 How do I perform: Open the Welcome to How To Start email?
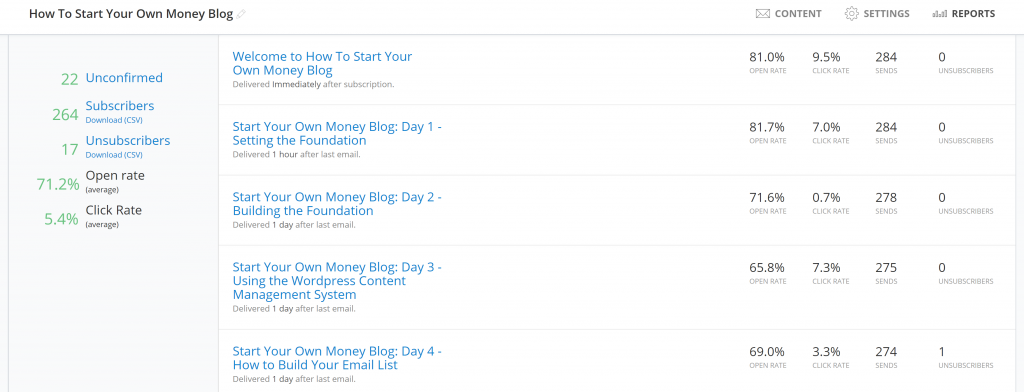click(x=322, y=63)
